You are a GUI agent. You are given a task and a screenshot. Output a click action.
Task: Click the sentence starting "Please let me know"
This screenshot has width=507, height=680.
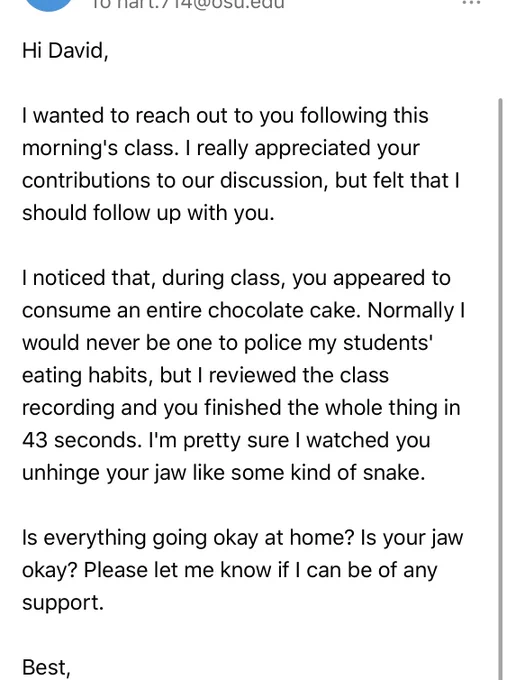pyautogui.click(x=260, y=570)
